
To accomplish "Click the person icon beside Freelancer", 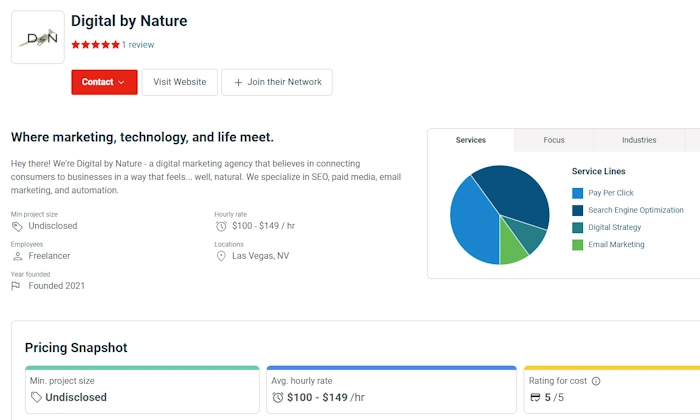I will [17, 256].
